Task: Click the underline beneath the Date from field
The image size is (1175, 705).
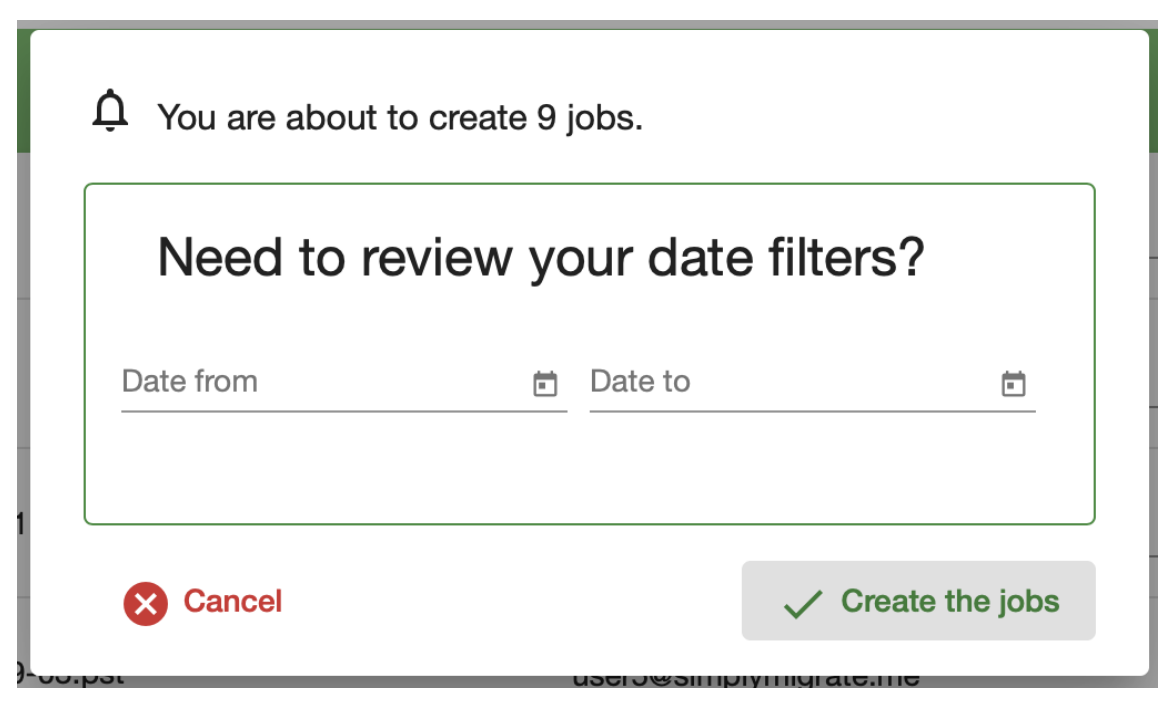Action: [x=344, y=411]
